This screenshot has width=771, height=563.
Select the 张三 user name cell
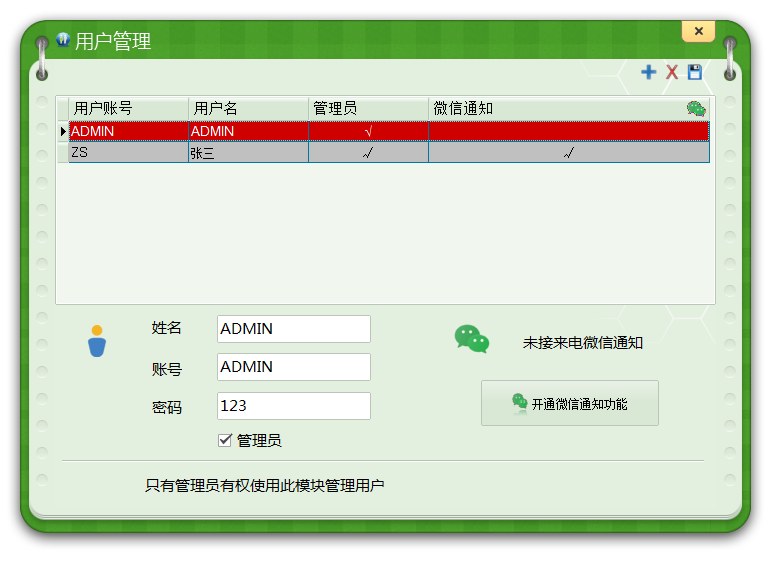248,153
